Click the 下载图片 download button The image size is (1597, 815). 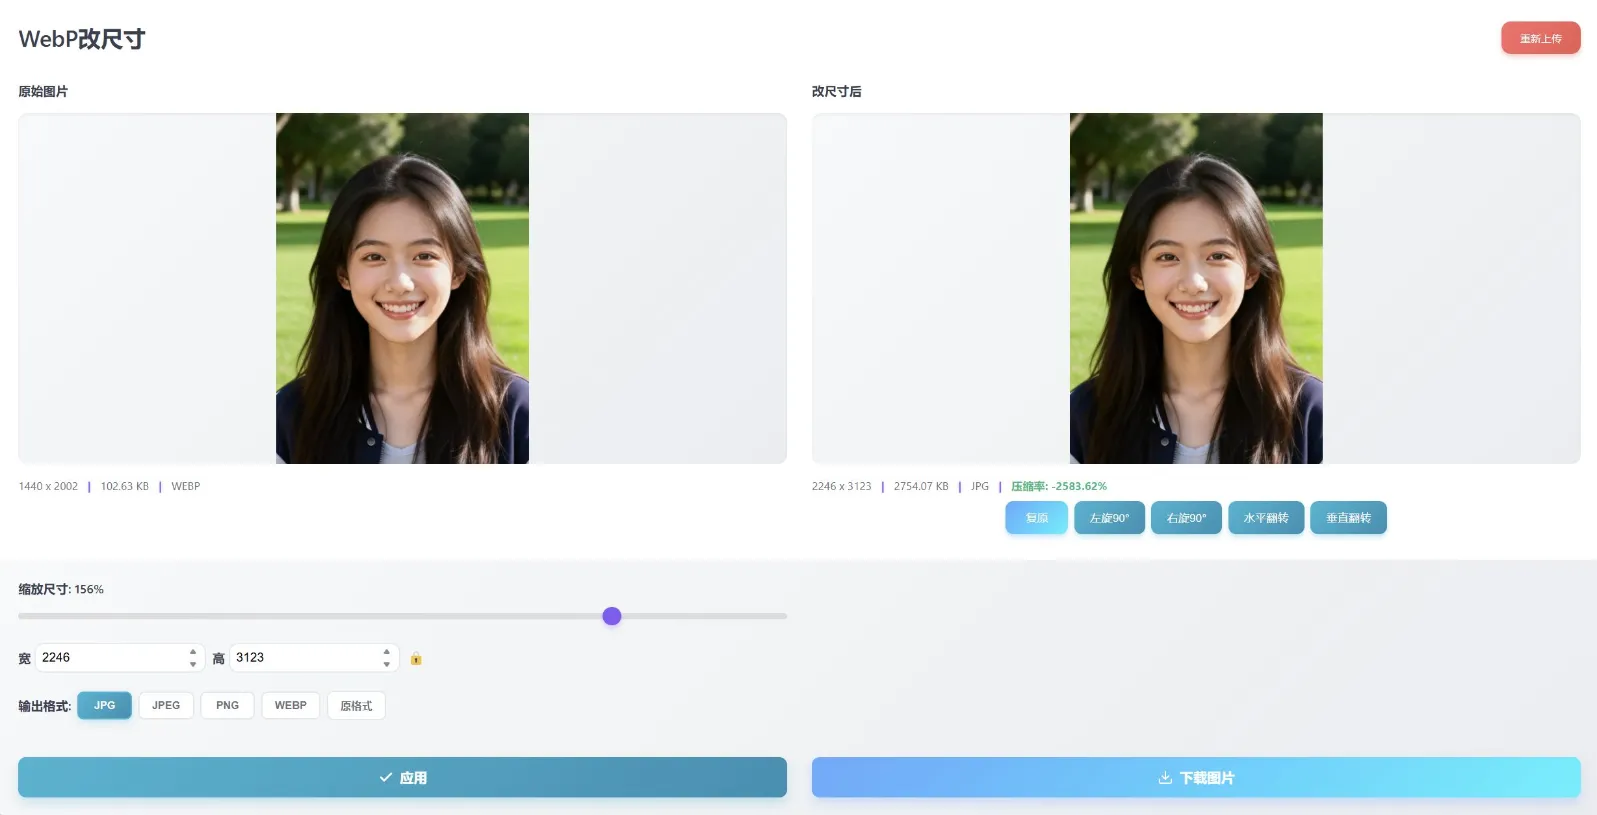coord(1196,777)
